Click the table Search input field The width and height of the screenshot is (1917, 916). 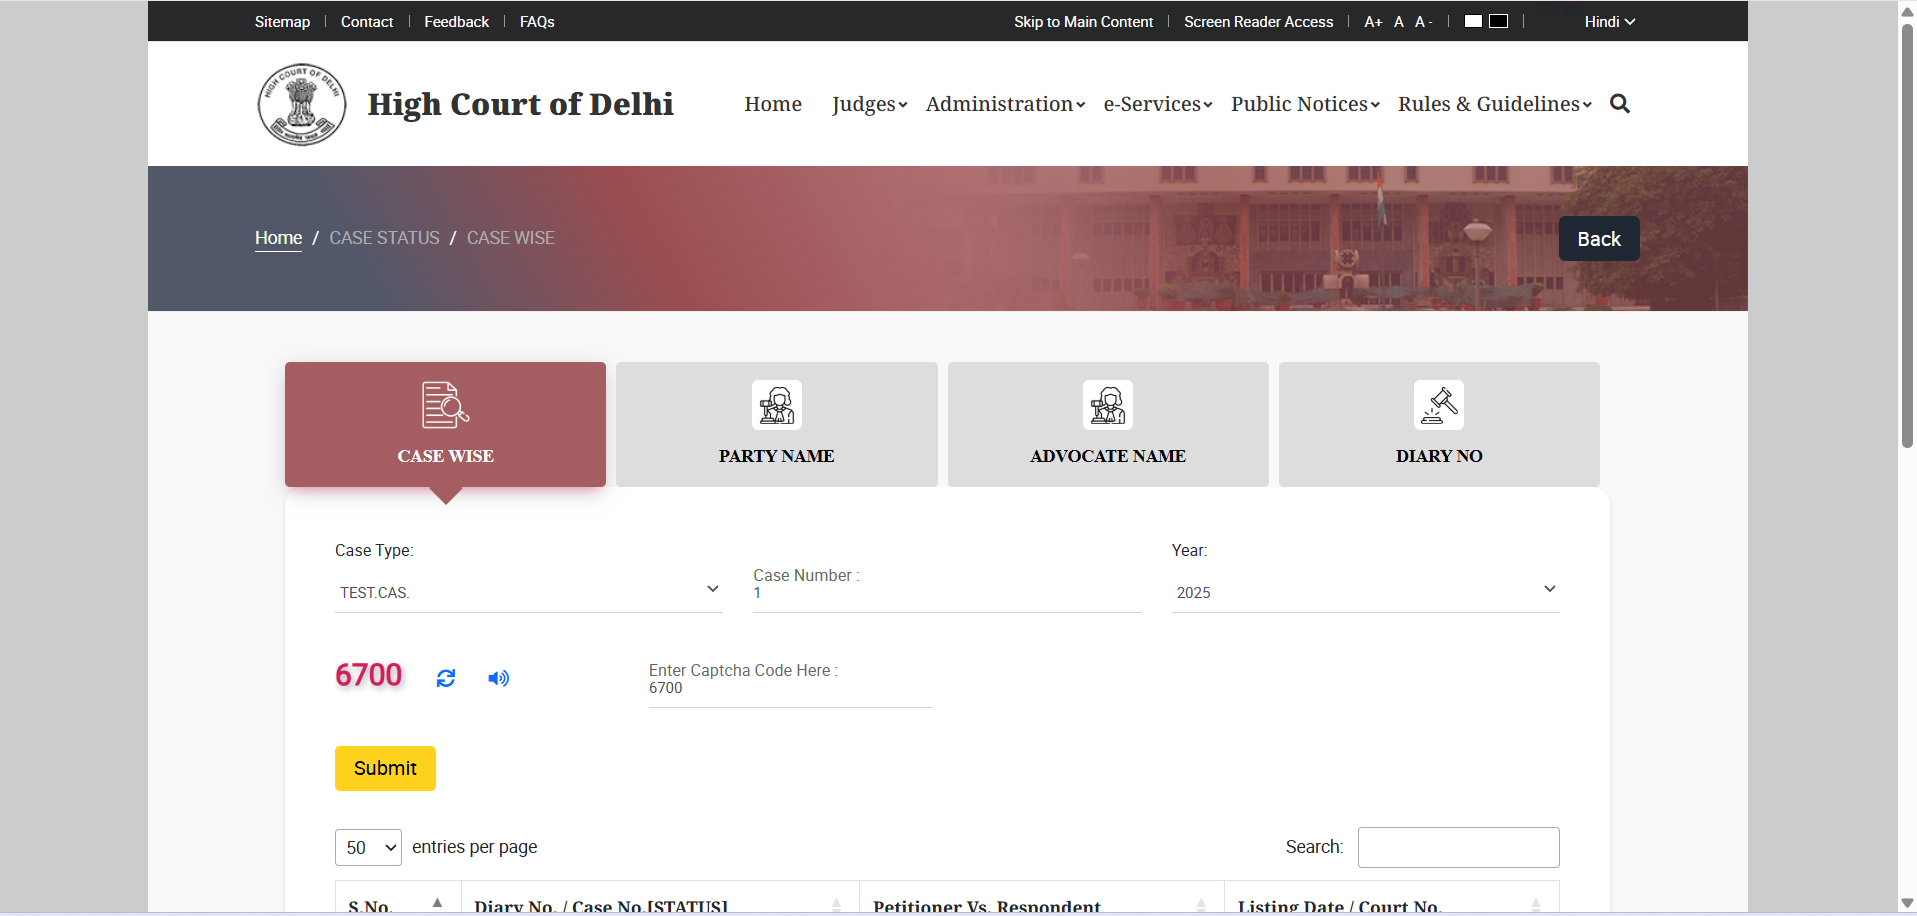(x=1458, y=847)
